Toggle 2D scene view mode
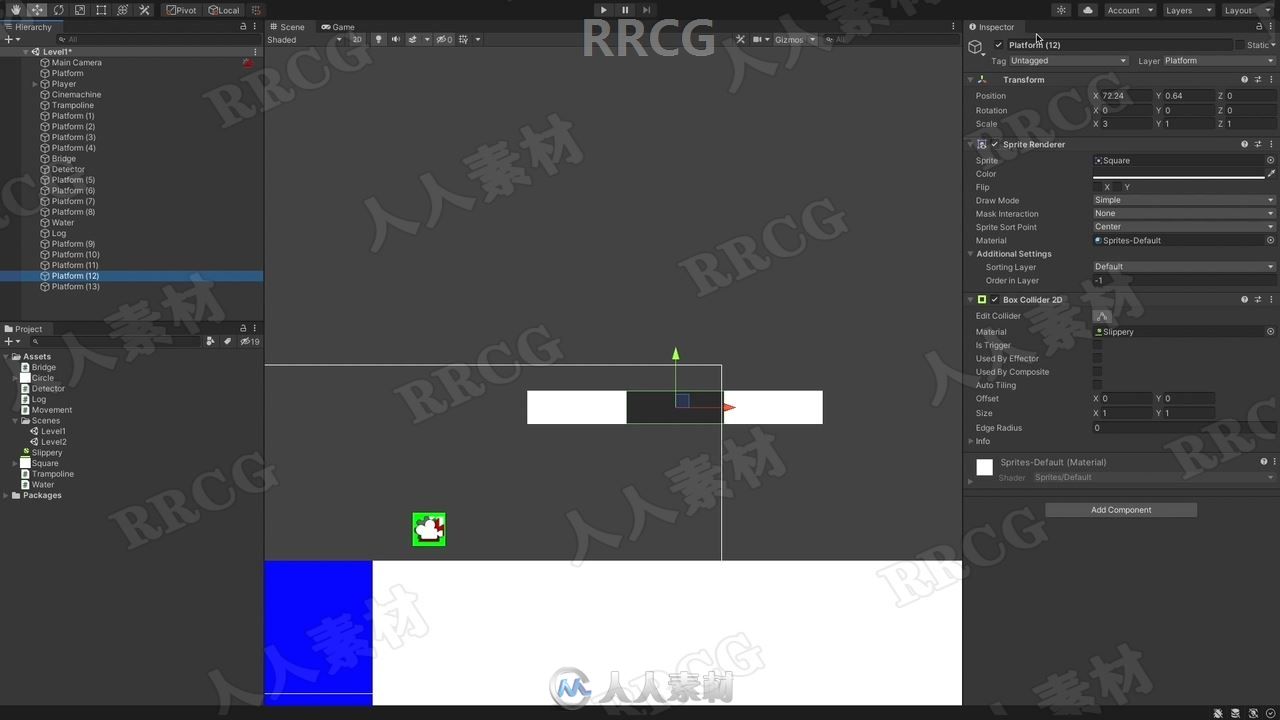The width and height of the screenshot is (1280, 720). coord(357,39)
